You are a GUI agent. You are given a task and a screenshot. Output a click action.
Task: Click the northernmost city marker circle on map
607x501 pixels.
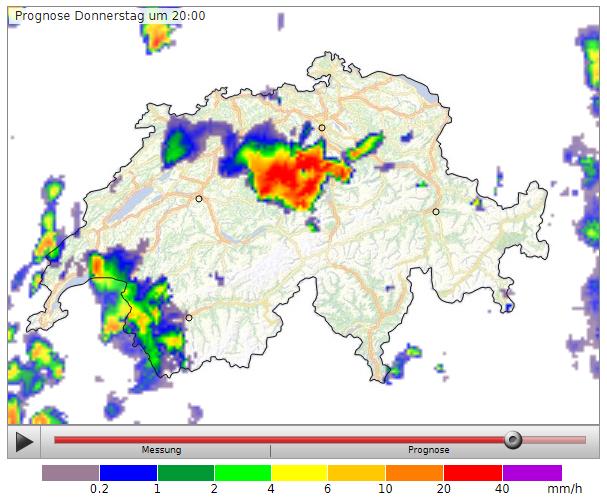[322, 128]
